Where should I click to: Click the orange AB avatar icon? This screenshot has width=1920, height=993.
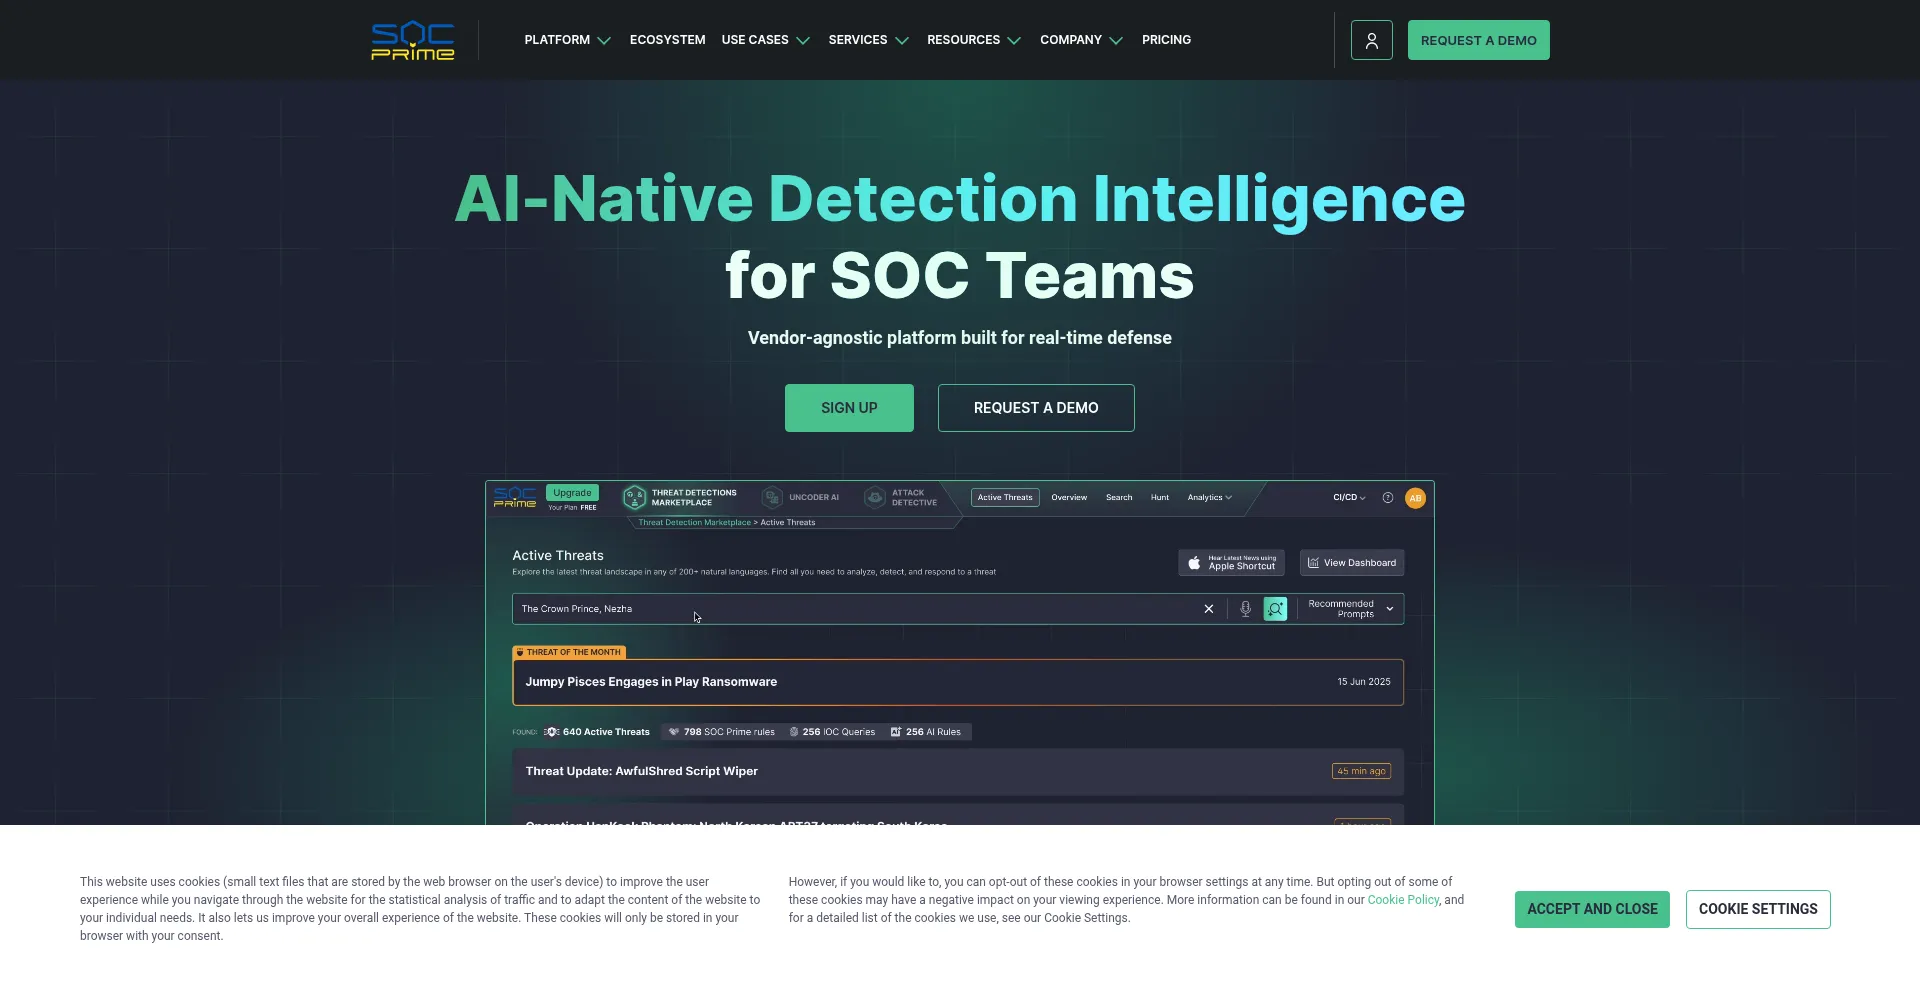[1415, 498]
